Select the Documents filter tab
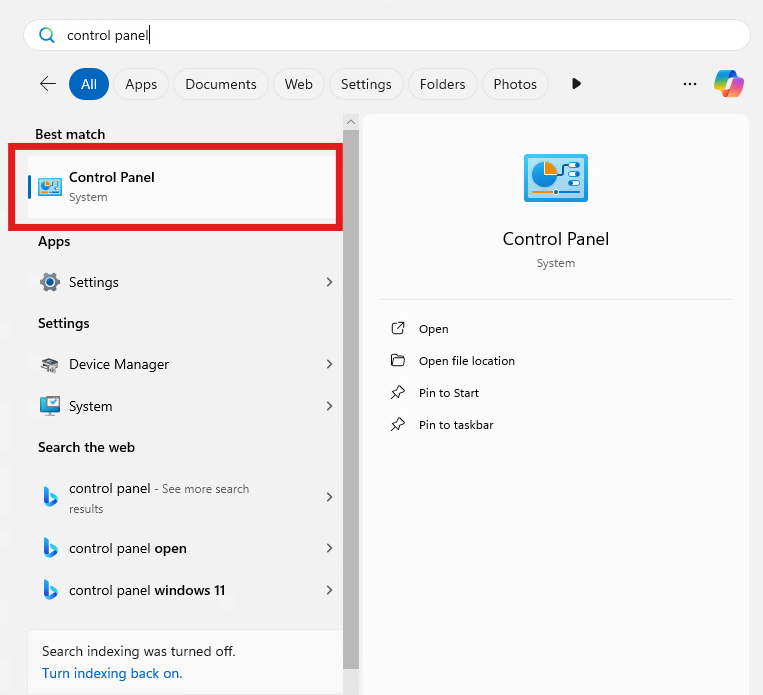763x695 pixels. (221, 84)
